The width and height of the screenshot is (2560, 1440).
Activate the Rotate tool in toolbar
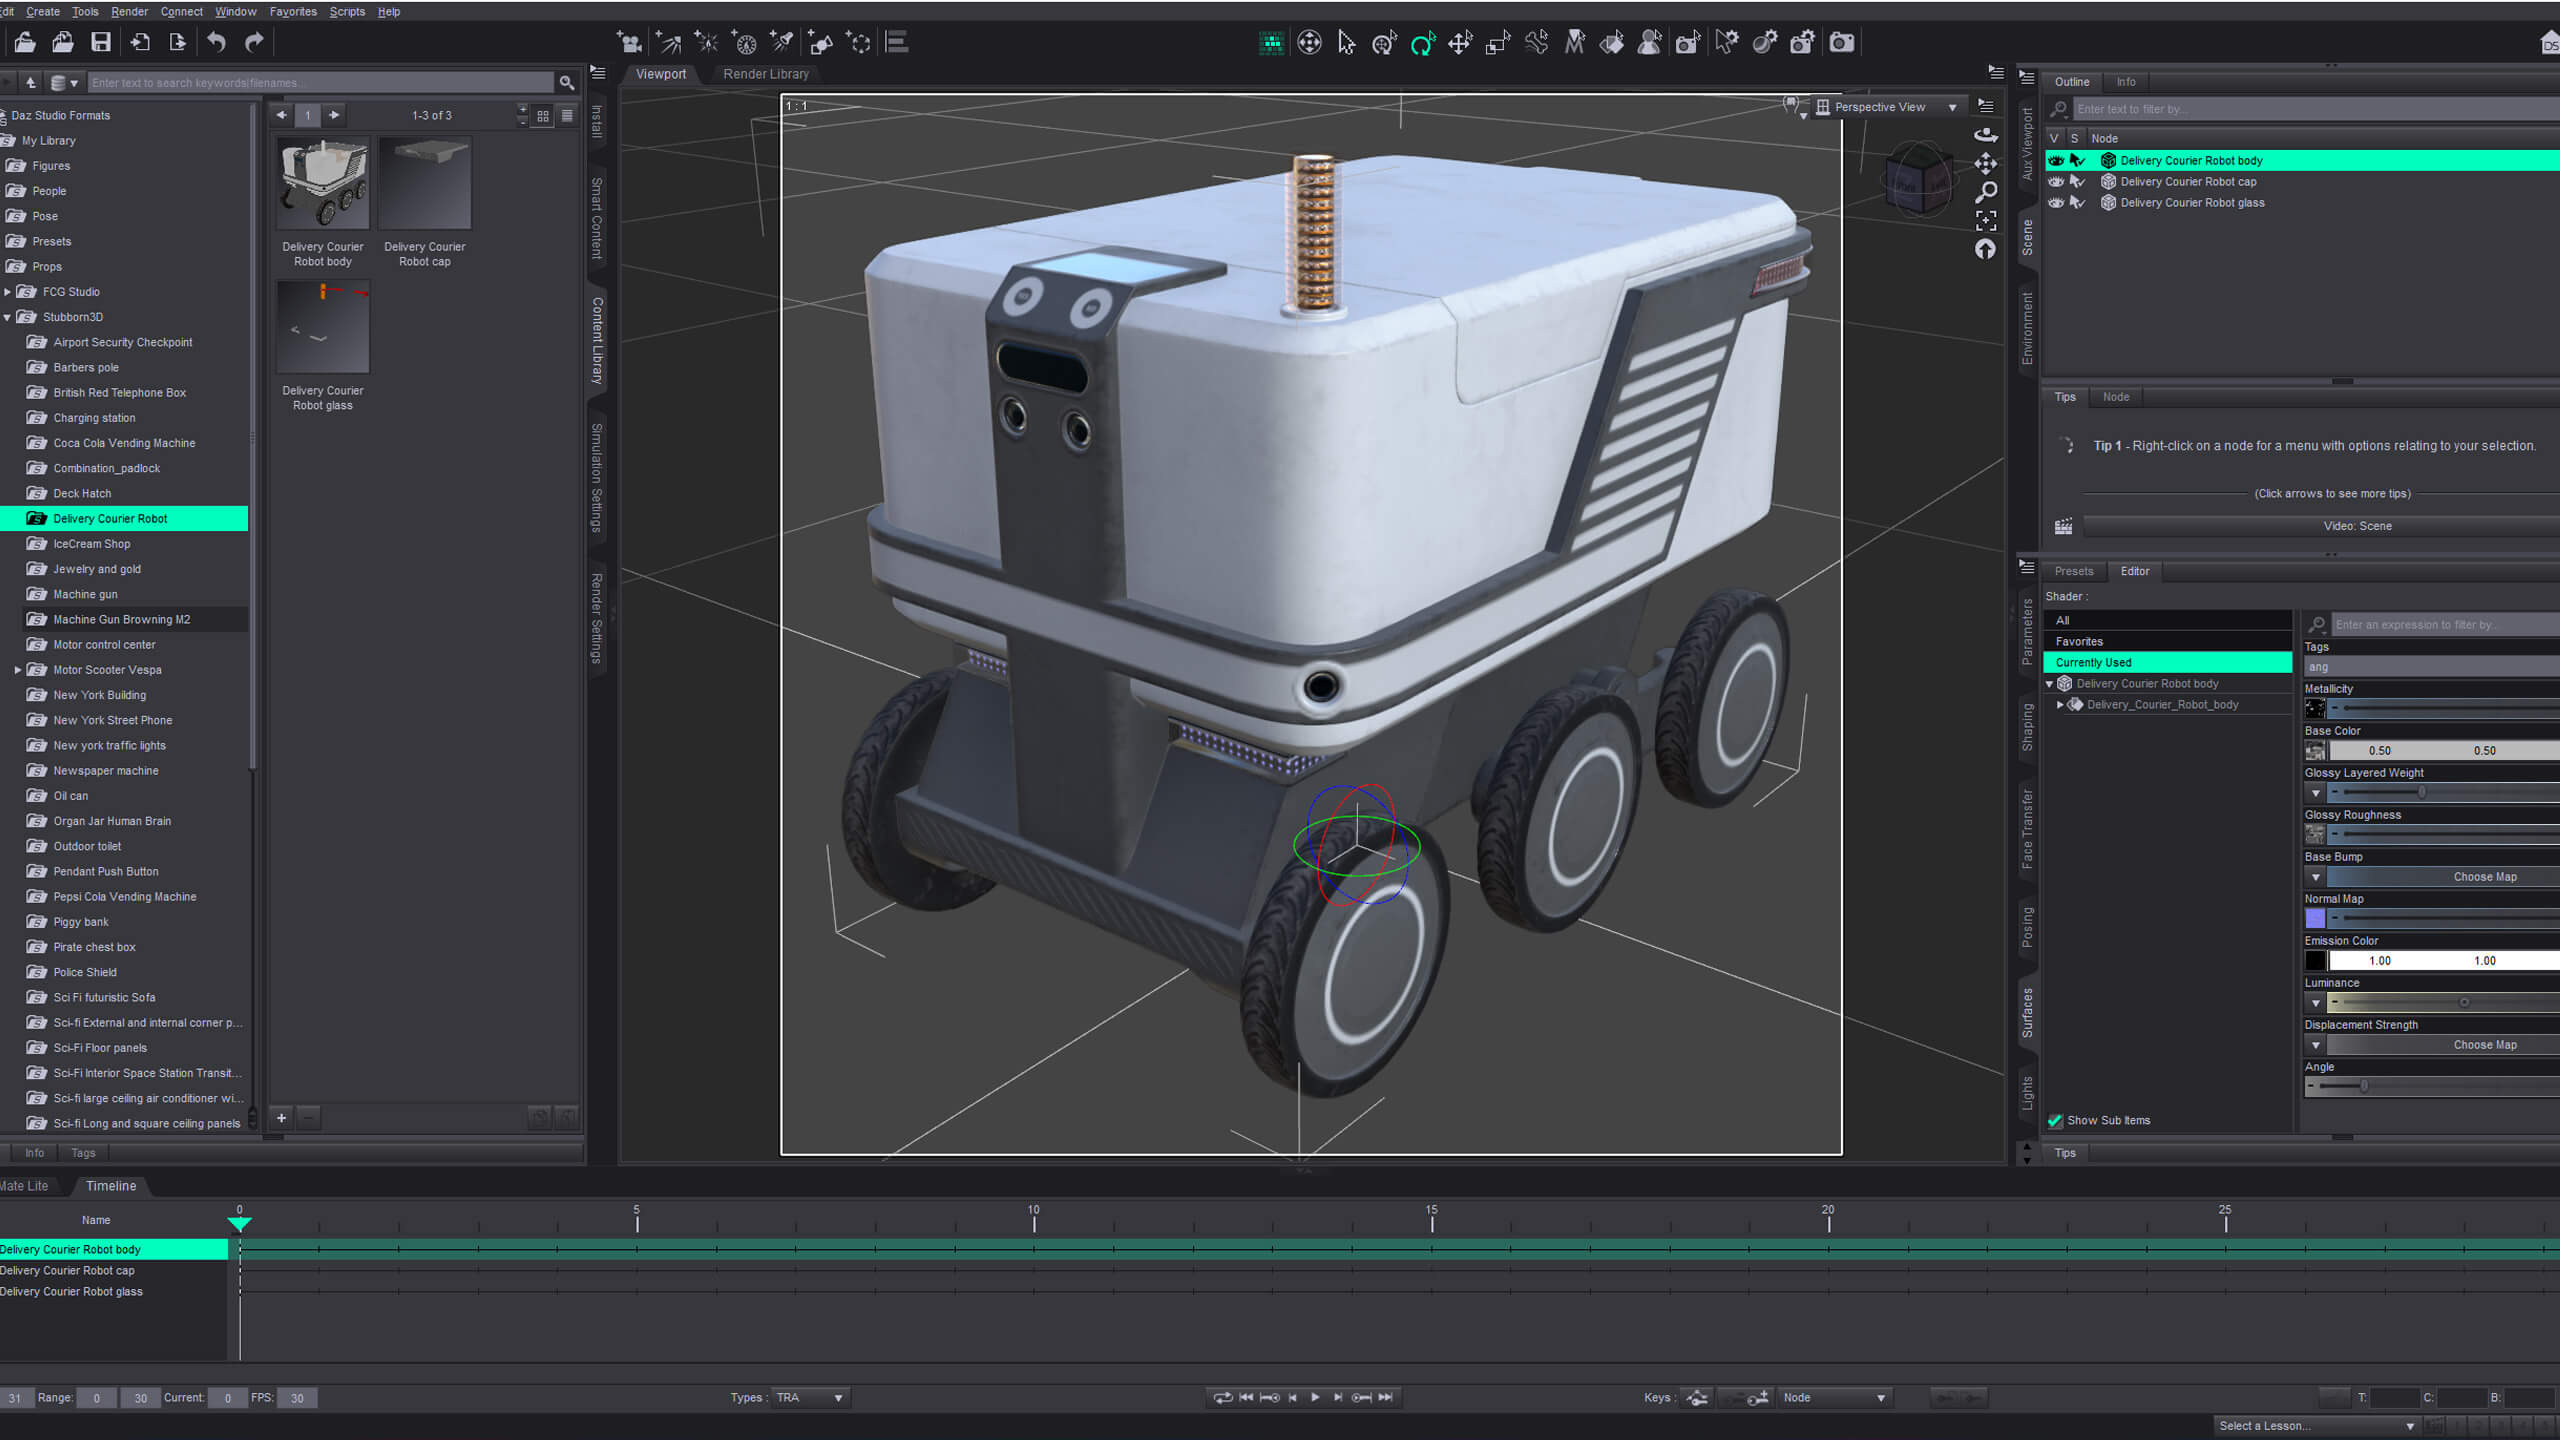click(x=1422, y=42)
